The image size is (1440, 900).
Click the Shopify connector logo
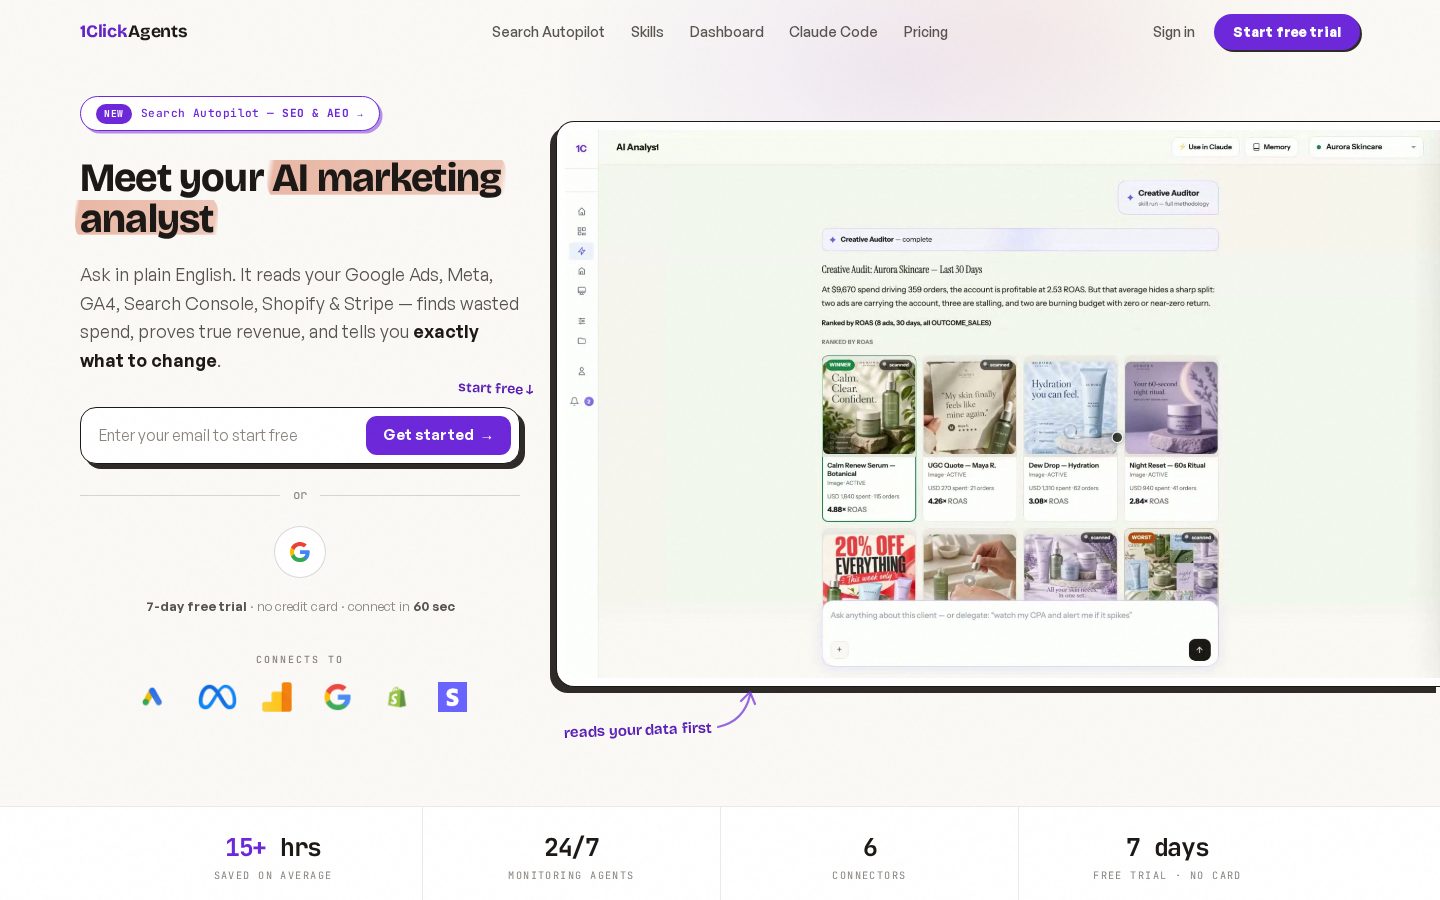(x=397, y=697)
